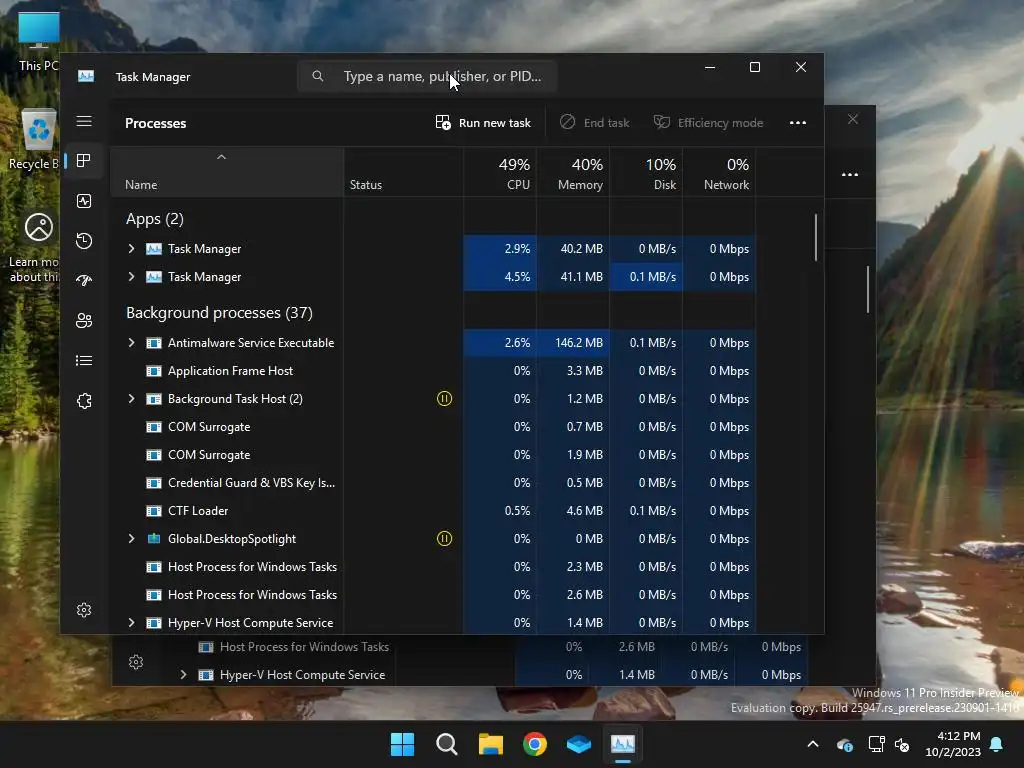This screenshot has width=1024, height=768.
Task: Open Task Manager settings gear
Action: (x=84, y=610)
